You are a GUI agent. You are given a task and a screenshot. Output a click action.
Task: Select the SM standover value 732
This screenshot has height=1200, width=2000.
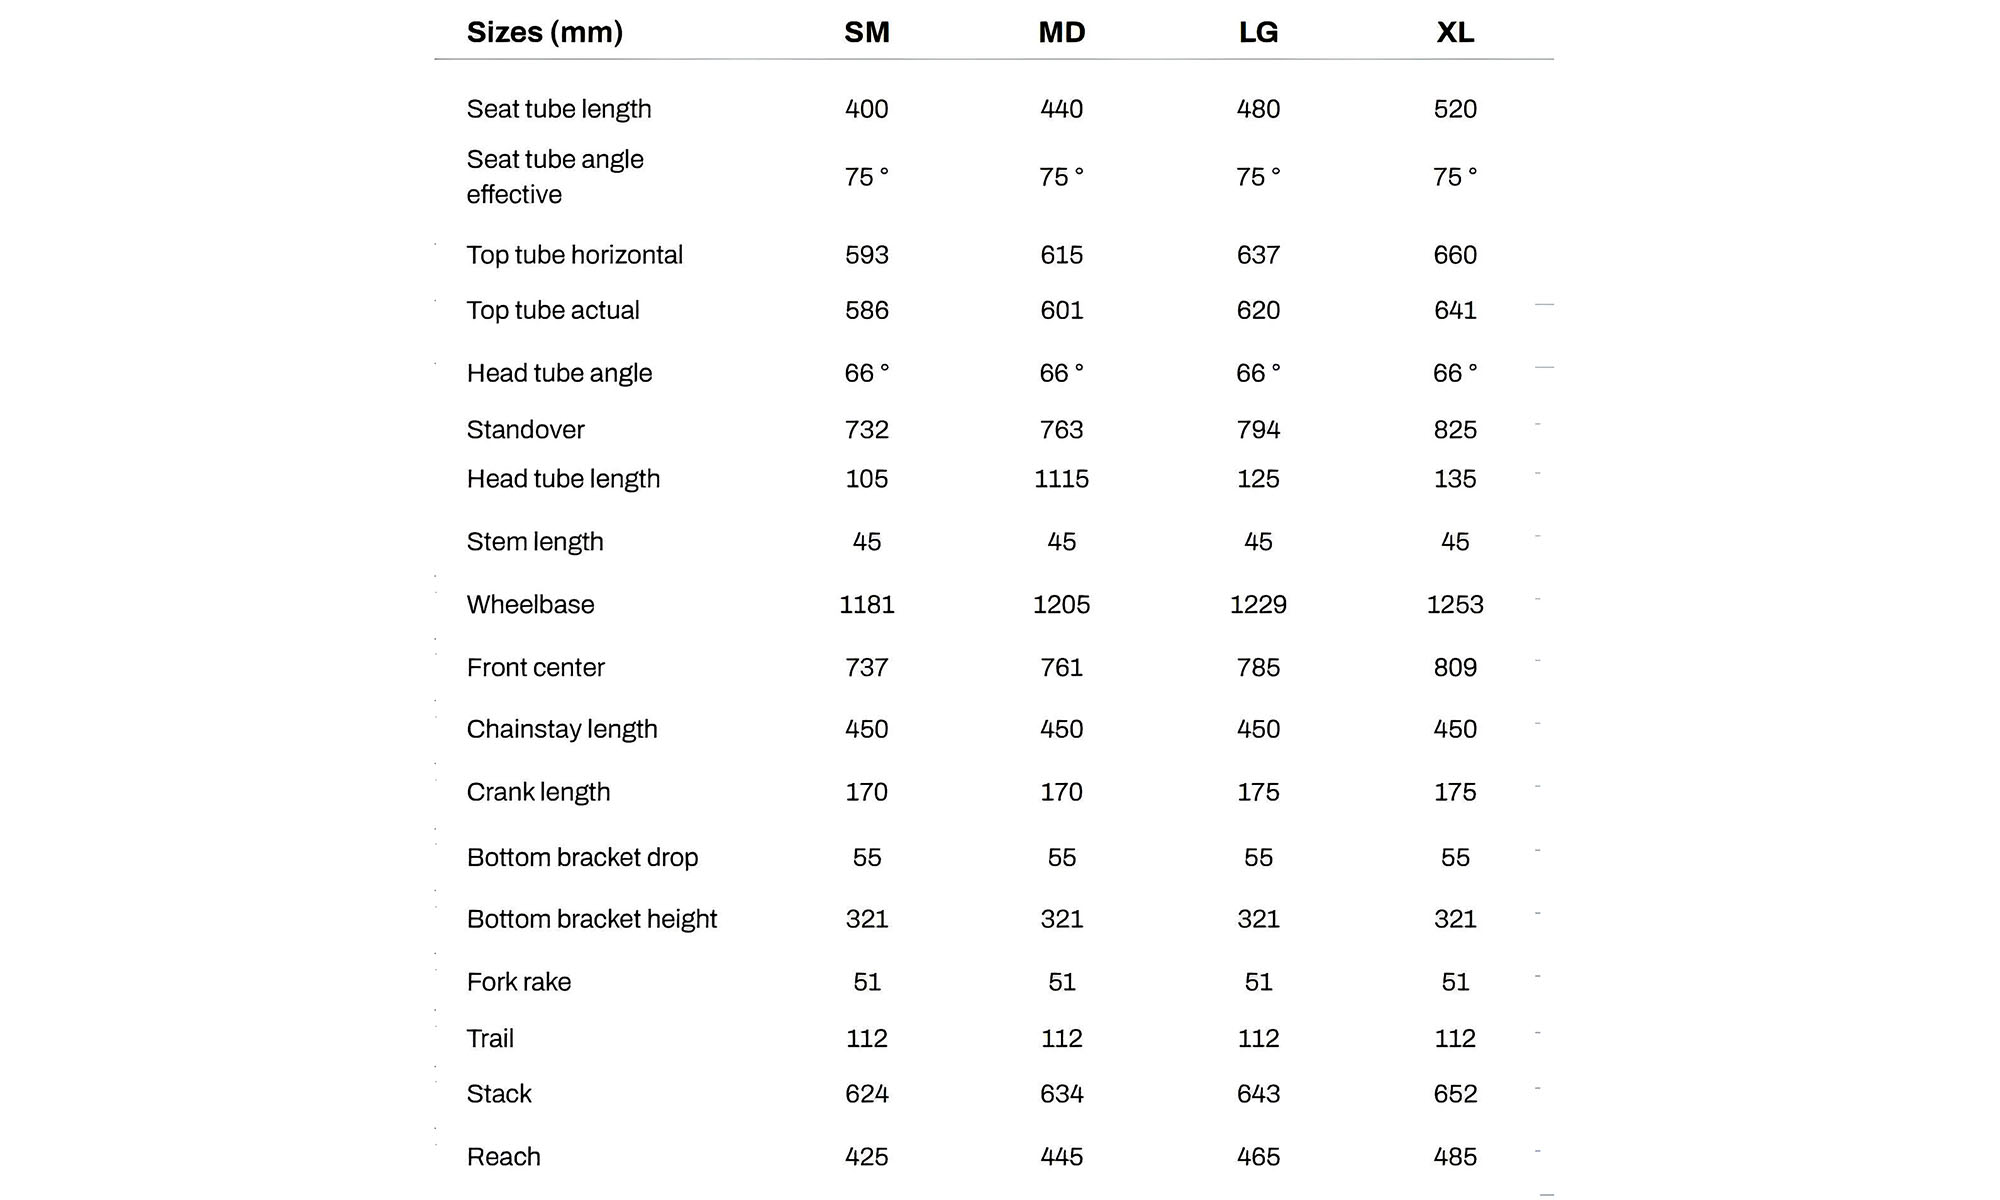(866, 430)
